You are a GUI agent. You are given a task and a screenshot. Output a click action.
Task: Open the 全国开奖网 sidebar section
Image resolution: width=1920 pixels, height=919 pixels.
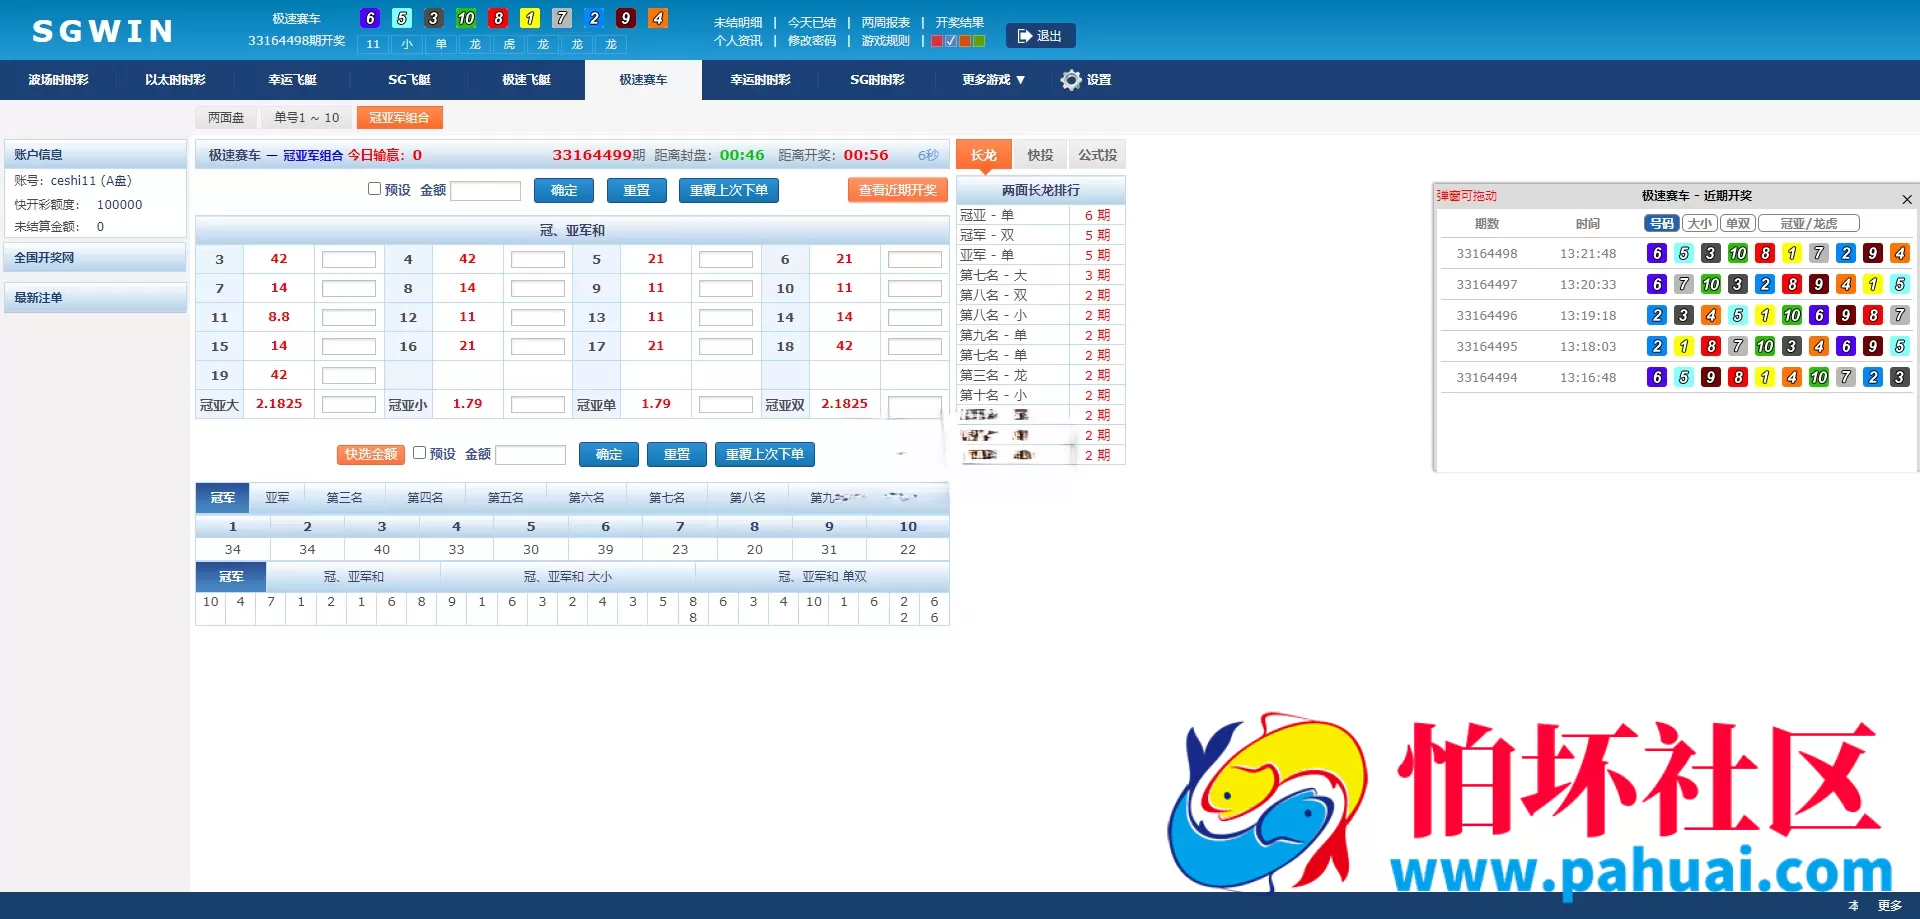95,258
